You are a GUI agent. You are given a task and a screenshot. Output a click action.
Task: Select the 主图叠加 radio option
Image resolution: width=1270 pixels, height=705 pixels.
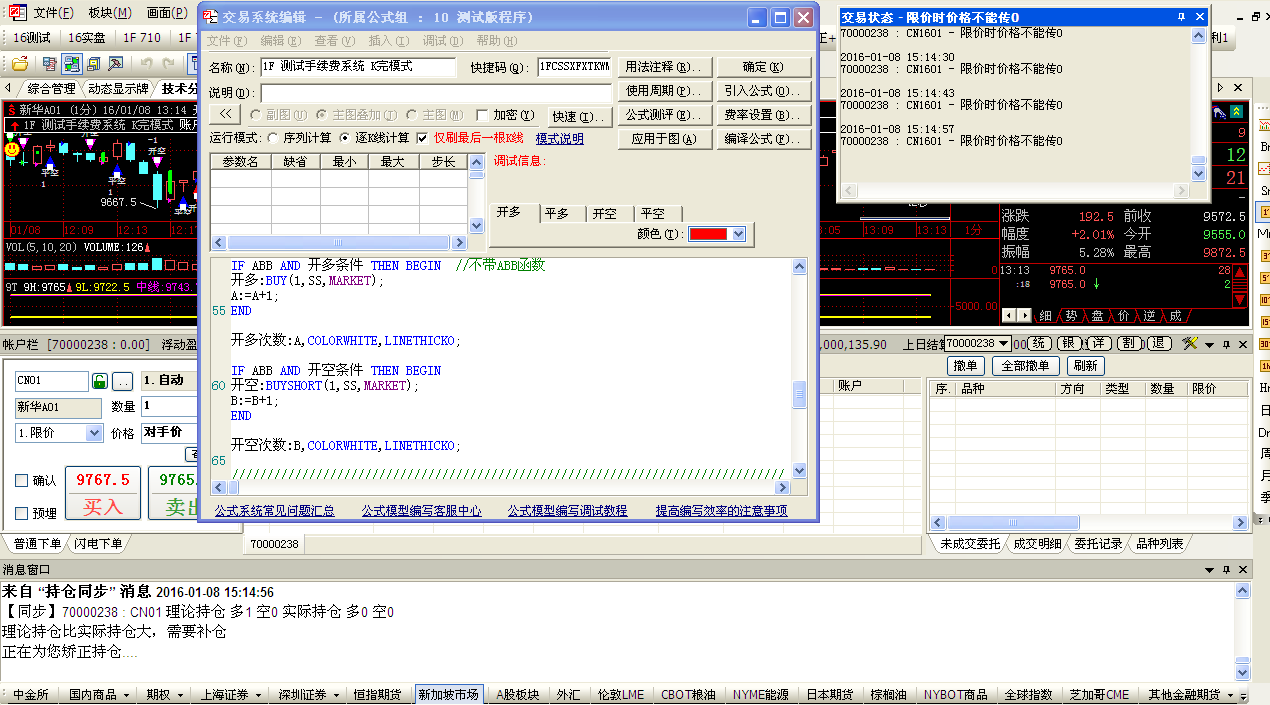(x=323, y=115)
